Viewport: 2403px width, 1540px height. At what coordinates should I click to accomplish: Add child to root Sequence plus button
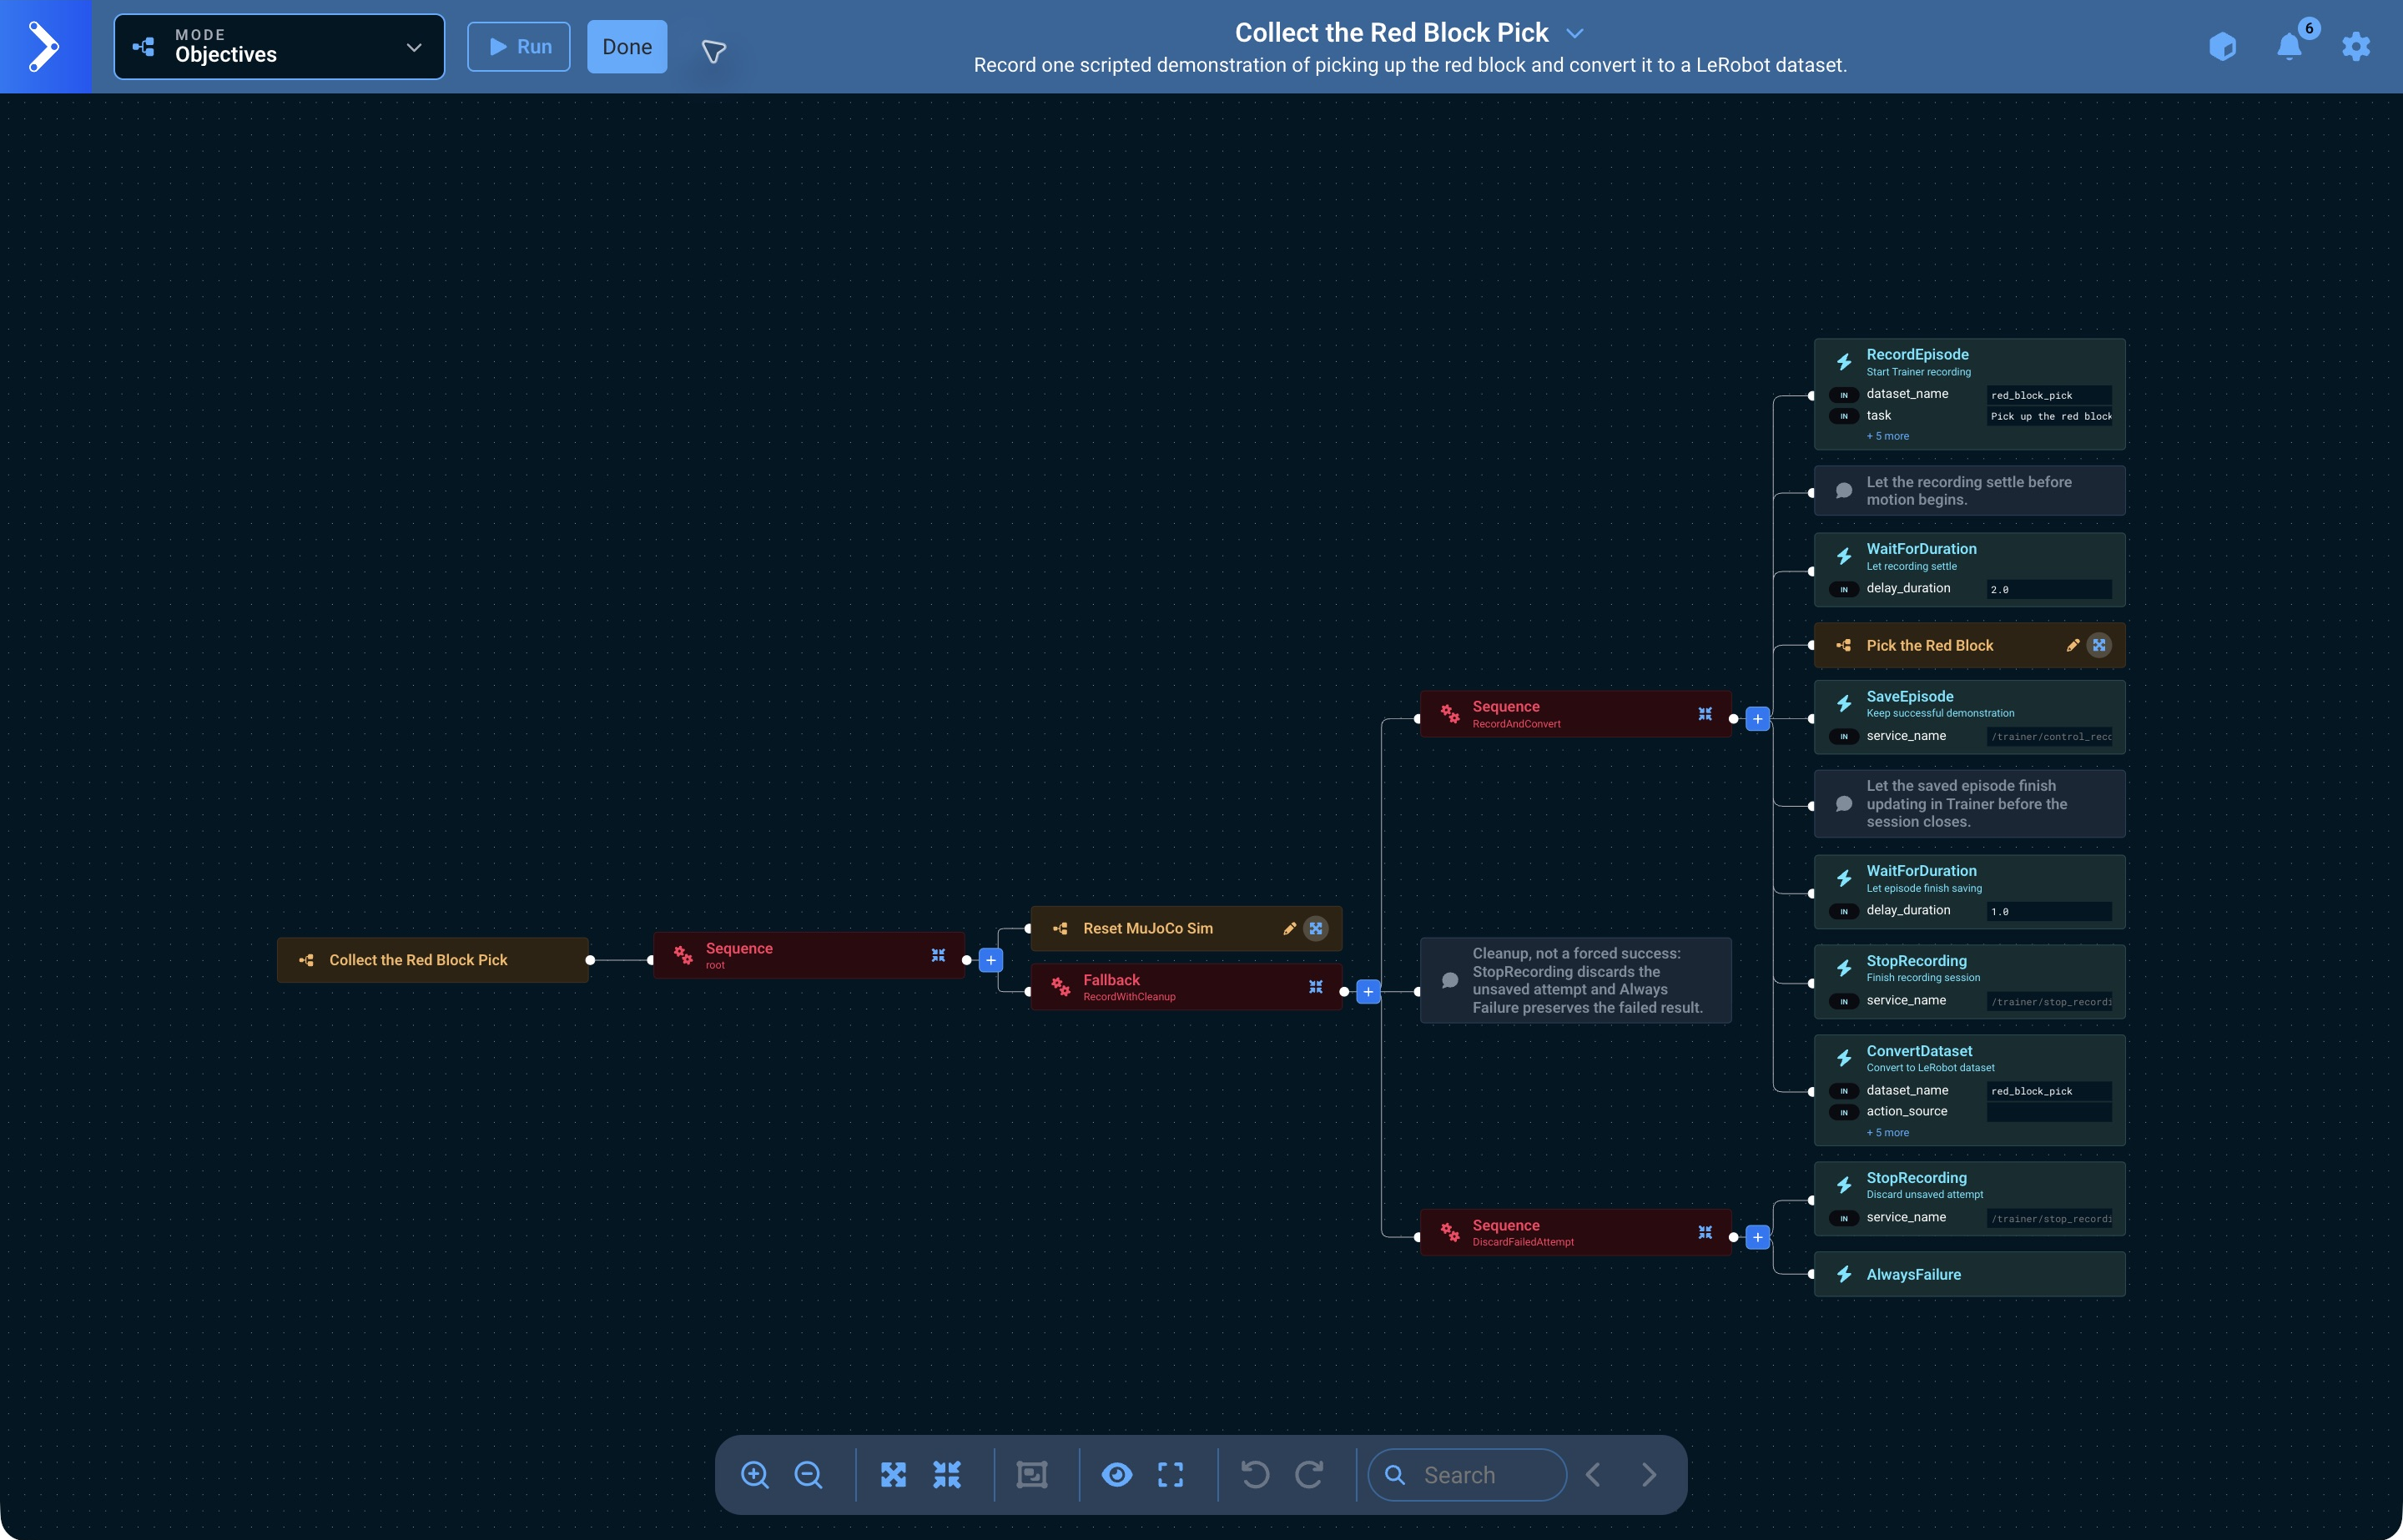[991, 961]
